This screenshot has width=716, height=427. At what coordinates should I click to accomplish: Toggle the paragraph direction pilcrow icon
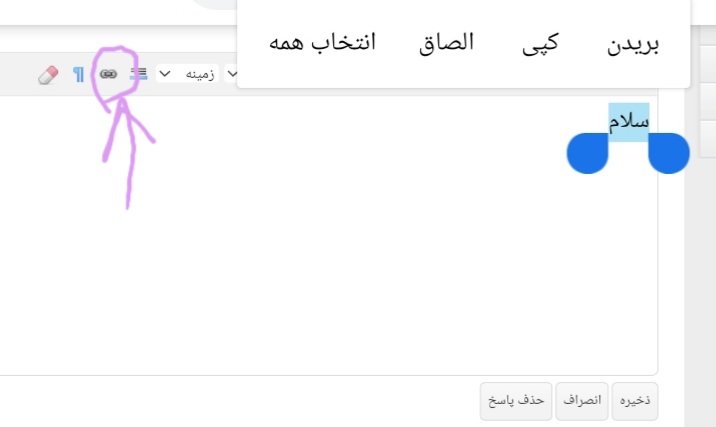pyautogui.click(x=79, y=74)
